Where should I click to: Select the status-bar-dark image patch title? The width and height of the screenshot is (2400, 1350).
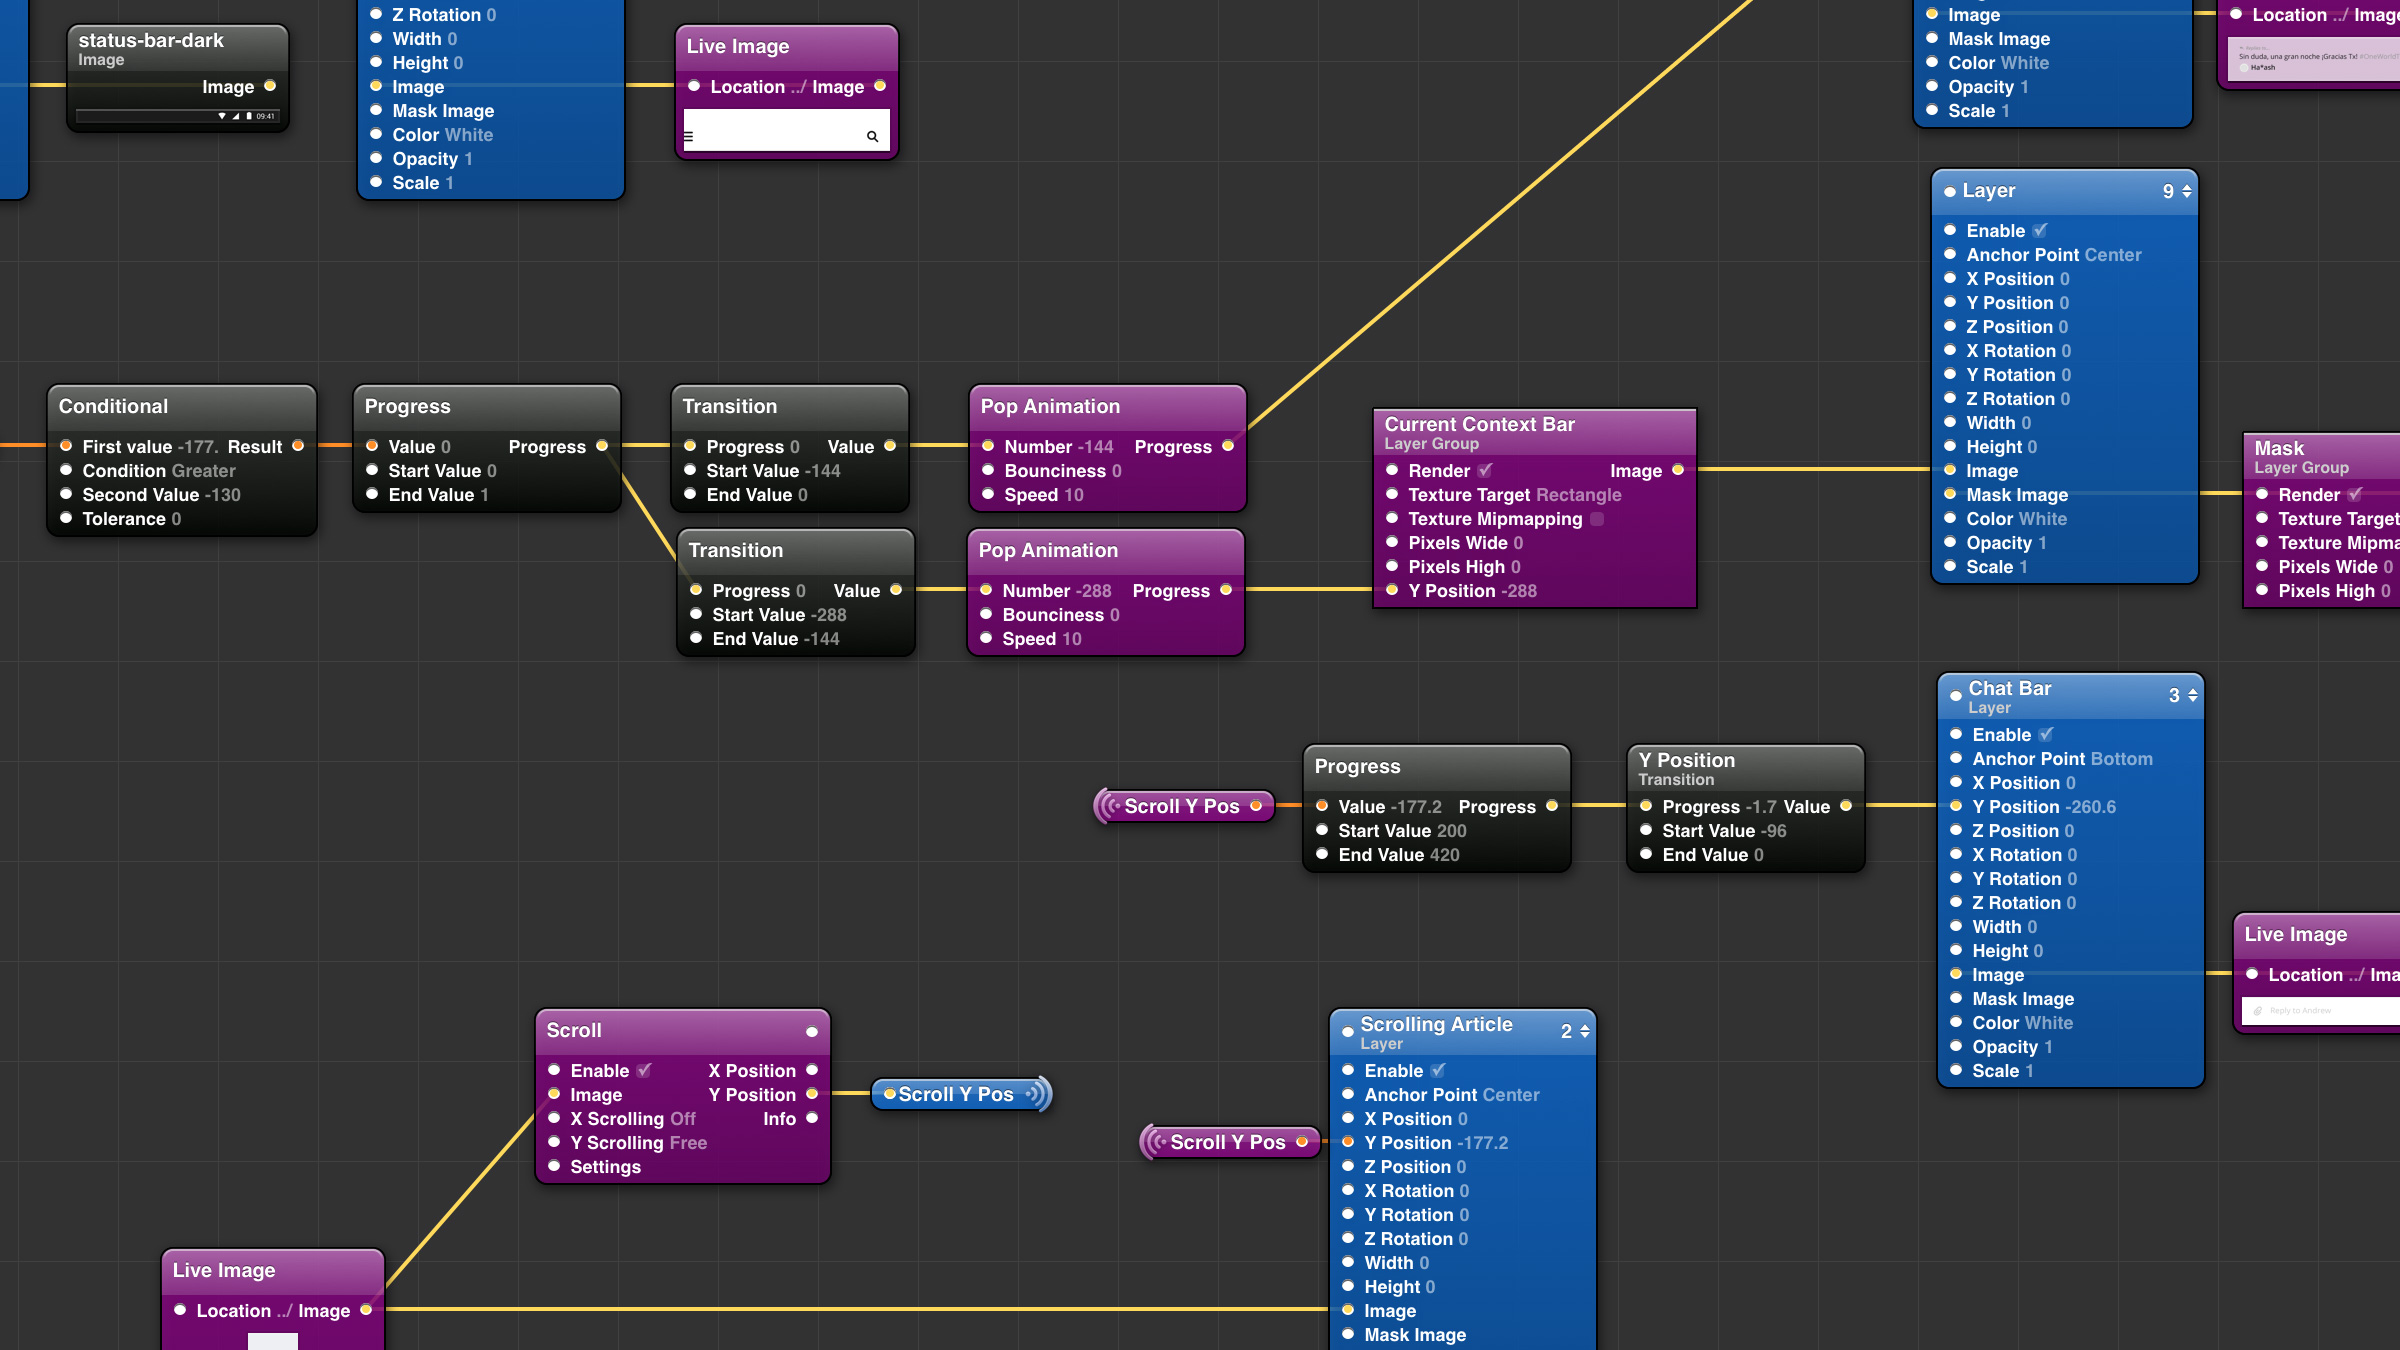coord(151,41)
